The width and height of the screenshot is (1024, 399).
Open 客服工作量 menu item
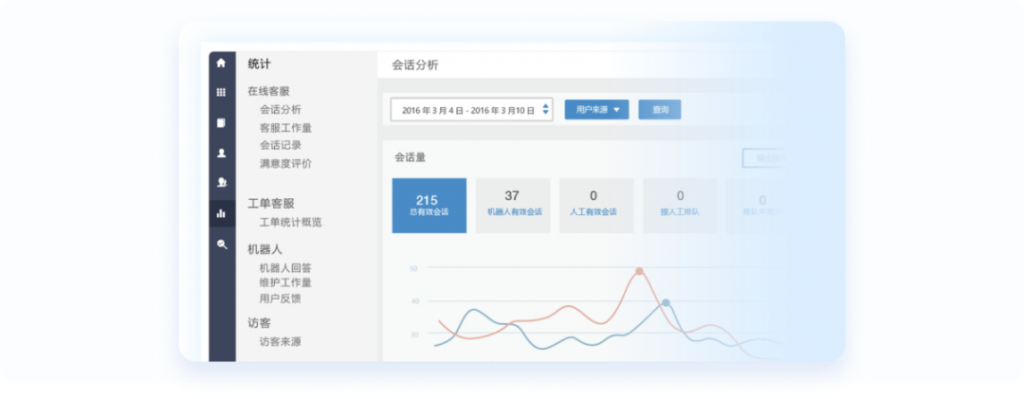coord(286,128)
